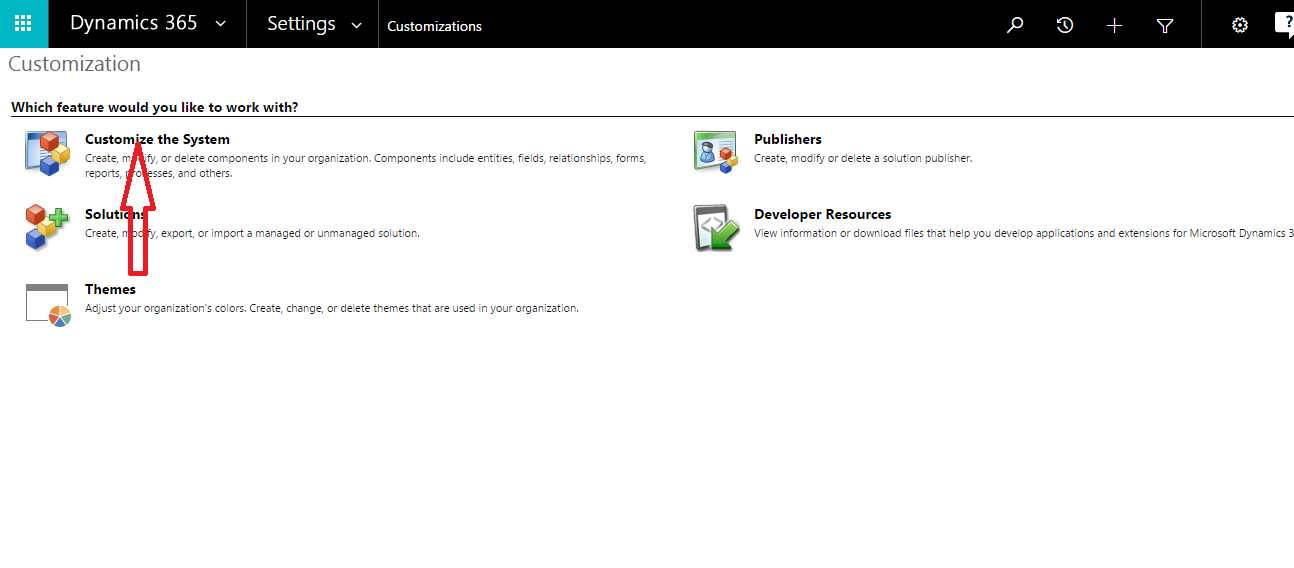This screenshot has width=1294, height=568.
Task: Open the Settings menu
Action: pyautogui.click(x=301, y=24)
